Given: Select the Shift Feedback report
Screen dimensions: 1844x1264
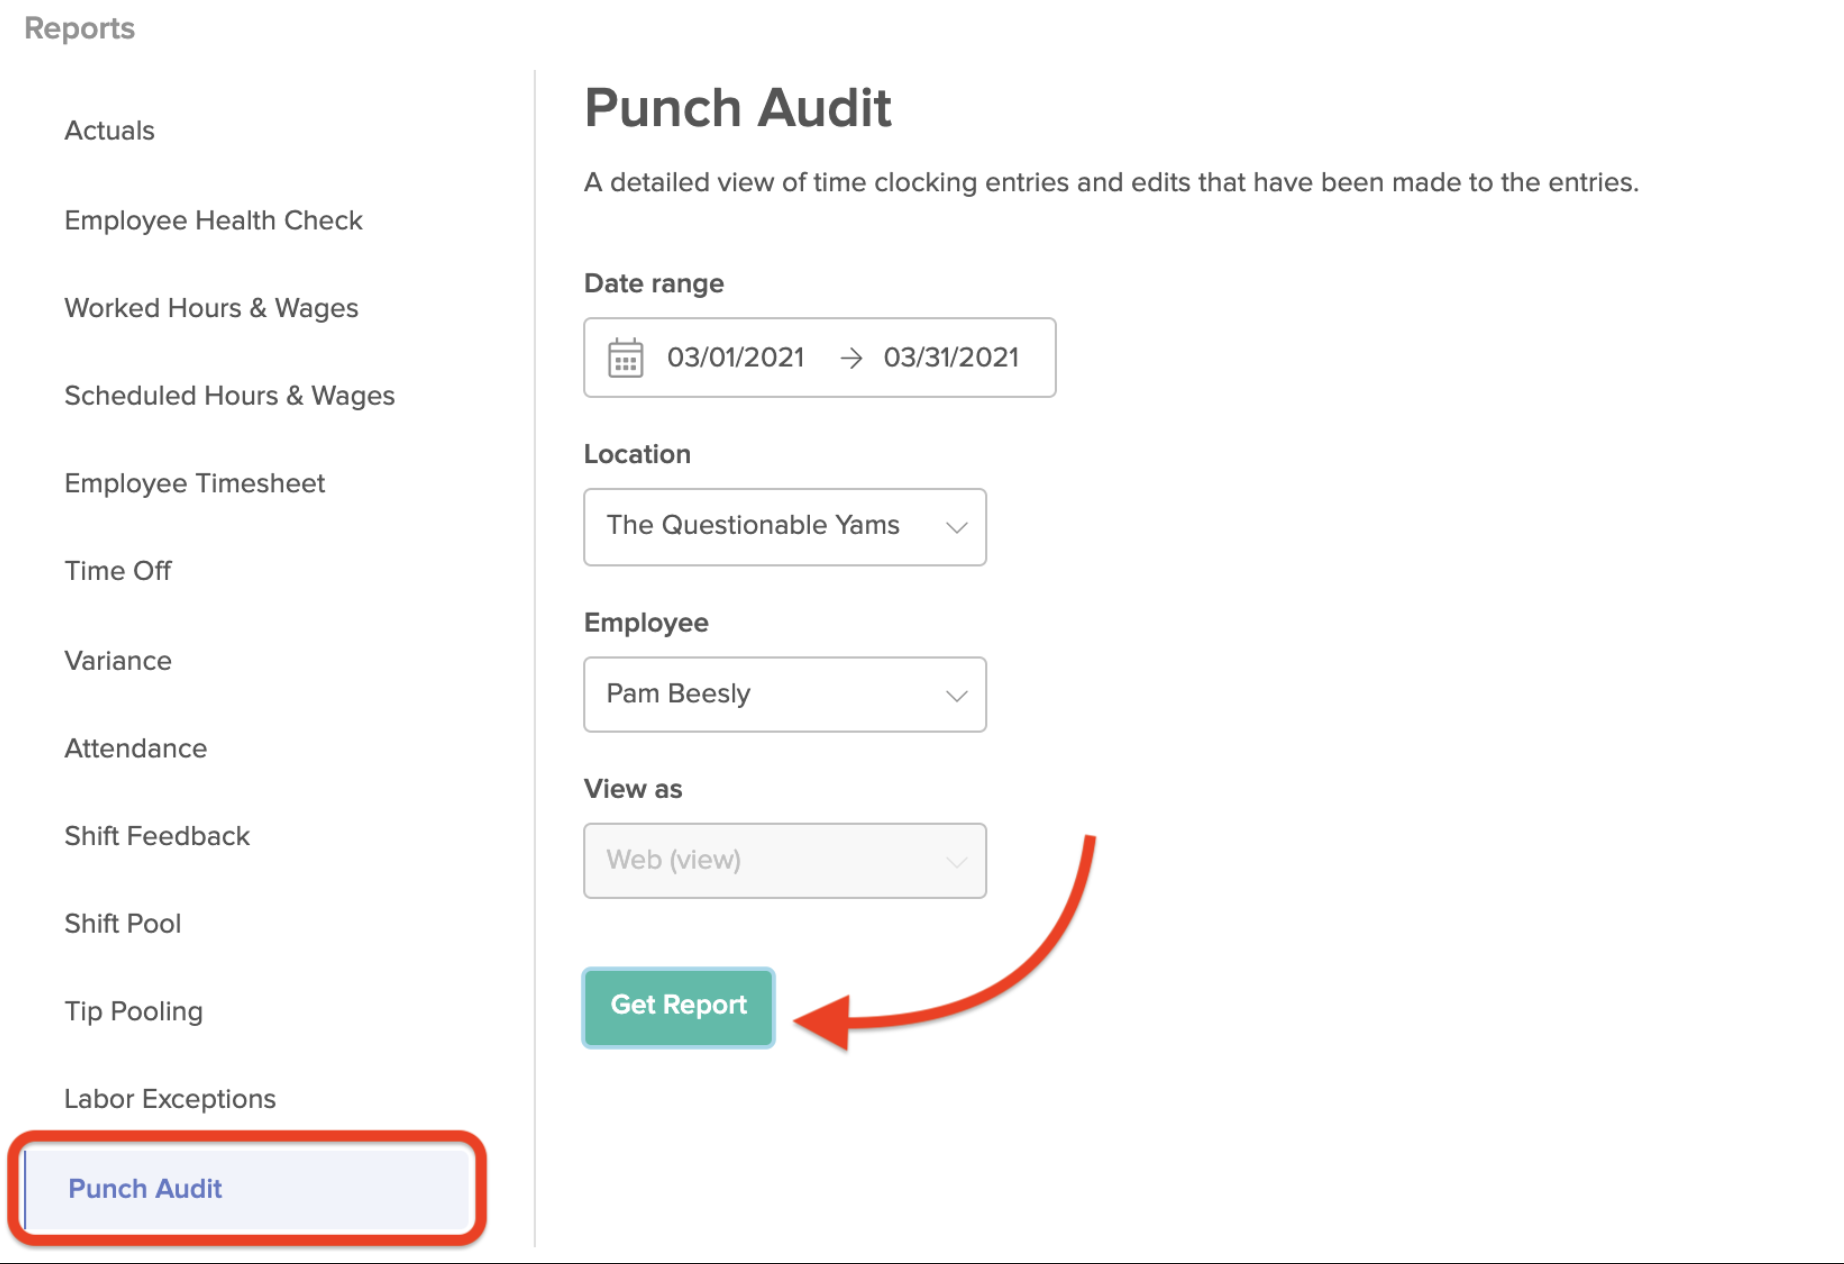Looking at the screenshot, I should (x=157, y=836).
